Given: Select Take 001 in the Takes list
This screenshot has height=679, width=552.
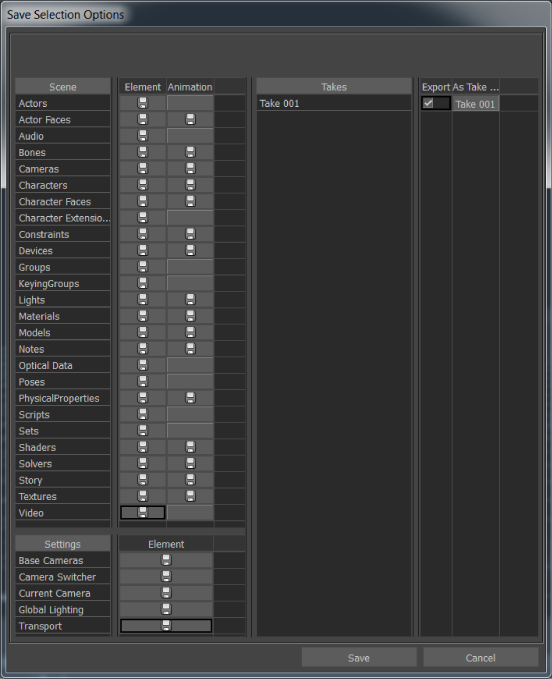Looking at the screenshot, I should [334, 103].
